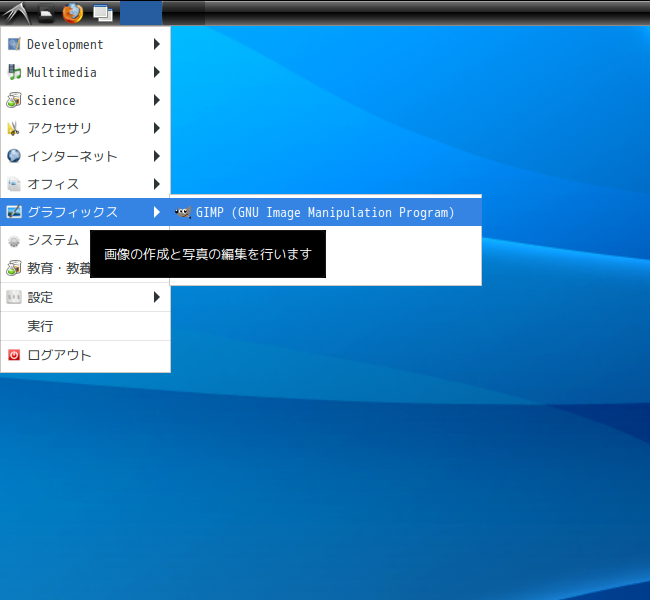
Task: Expand the 設定 submenu arrow
Action: [x=157, y=297]
